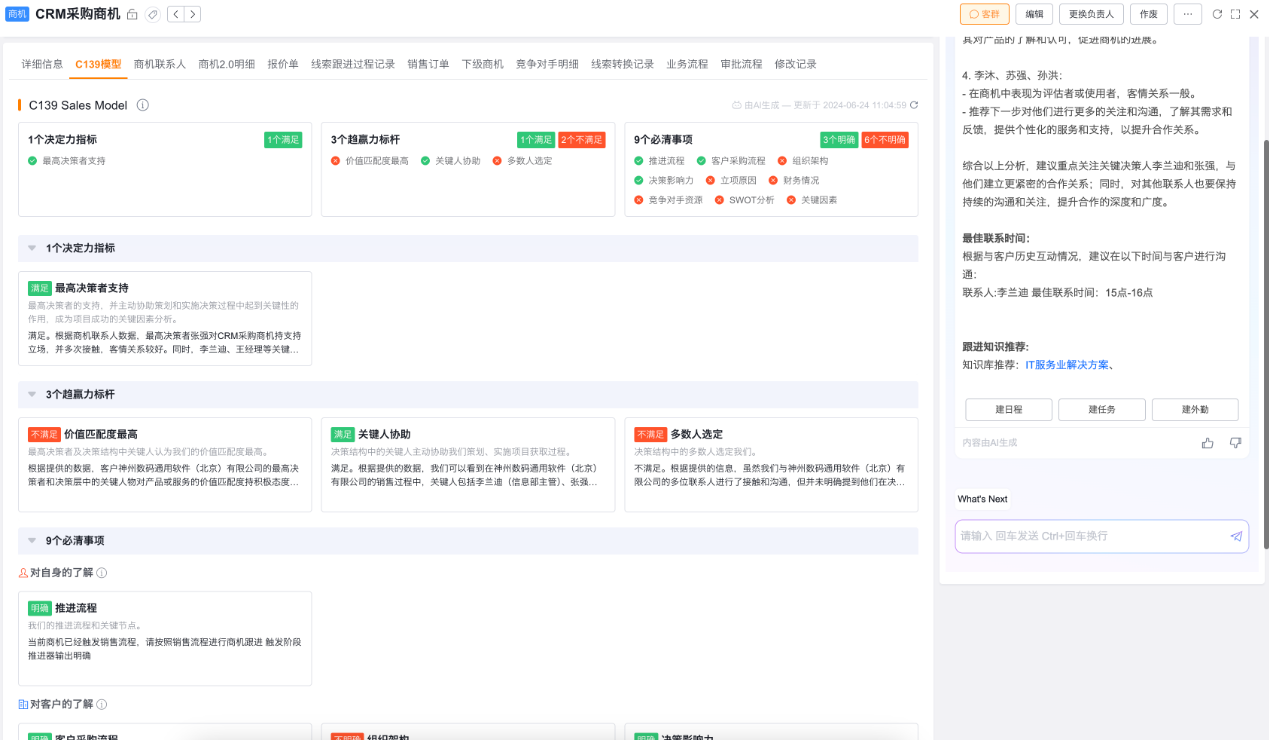Viewport: 1269px width, 740px height.
Task: Go to next record with right arrow
Action: point(192,14)
